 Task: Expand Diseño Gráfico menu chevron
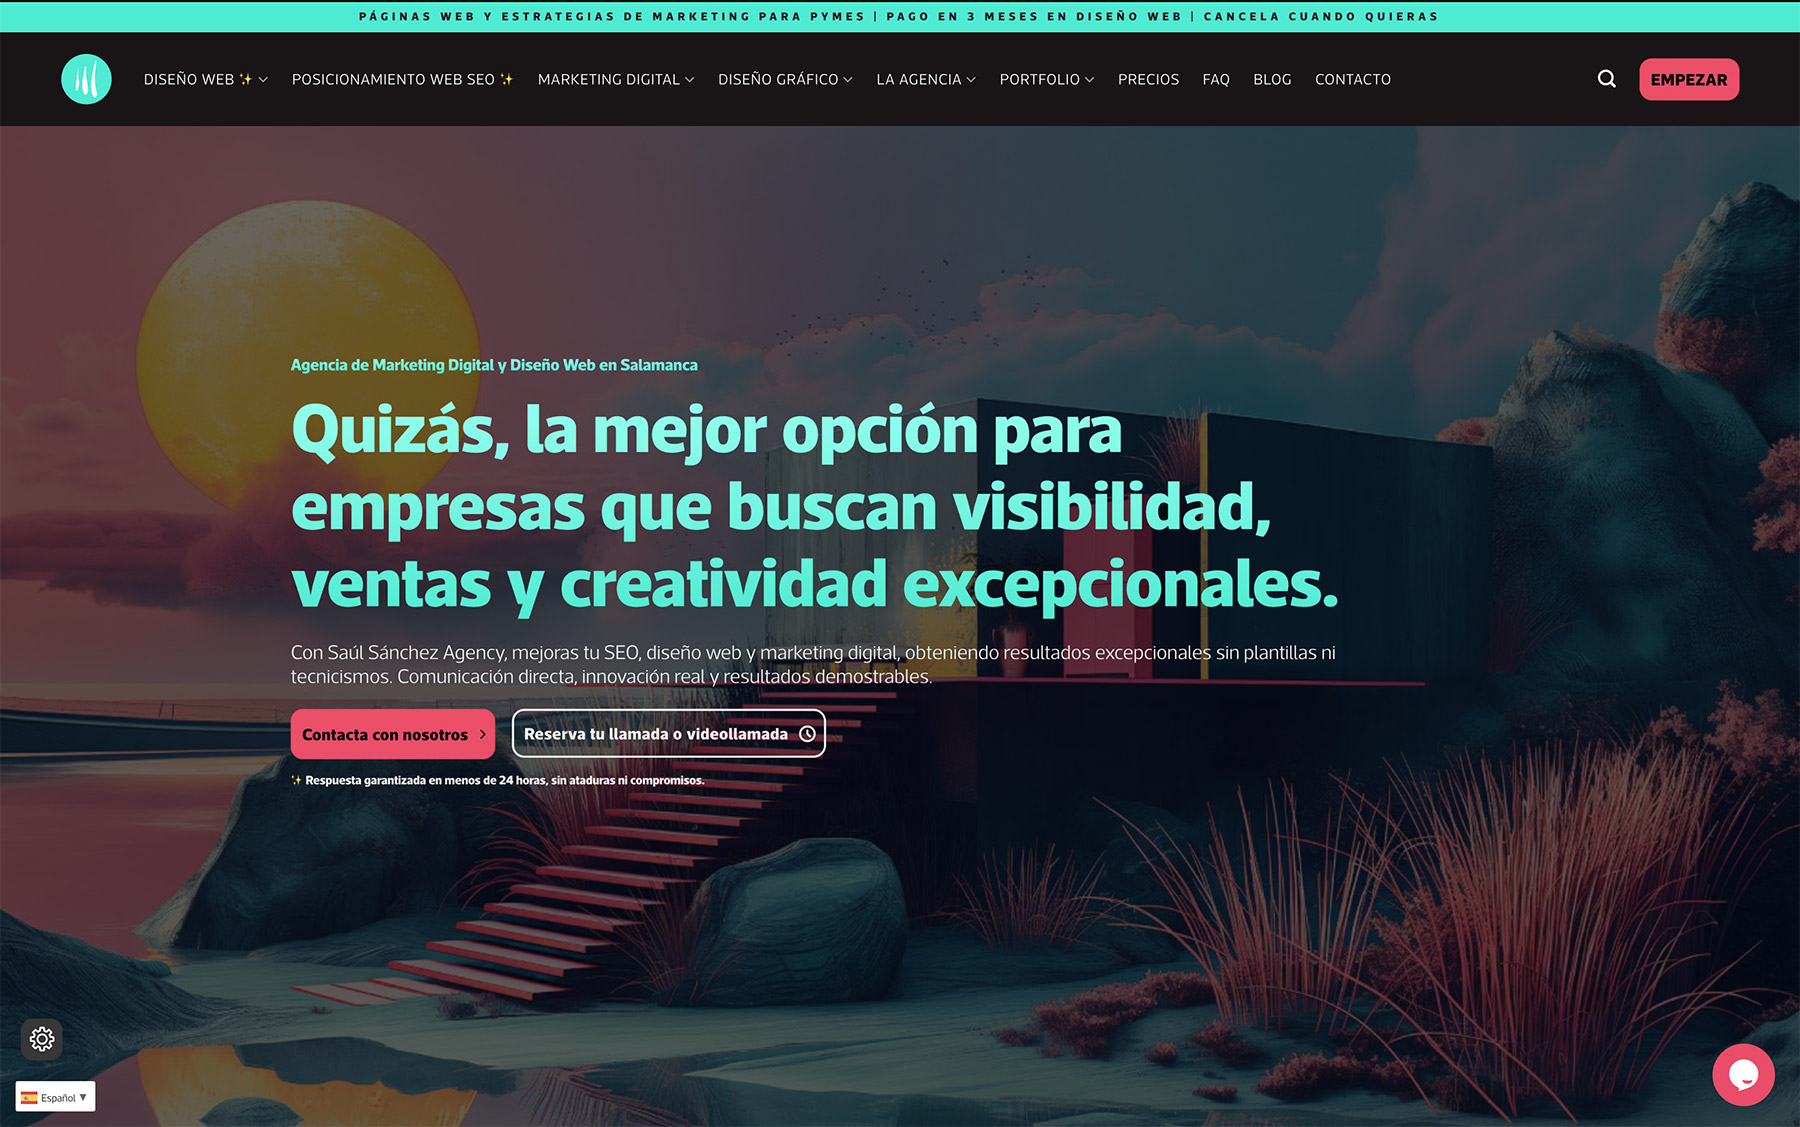(848, 80)
